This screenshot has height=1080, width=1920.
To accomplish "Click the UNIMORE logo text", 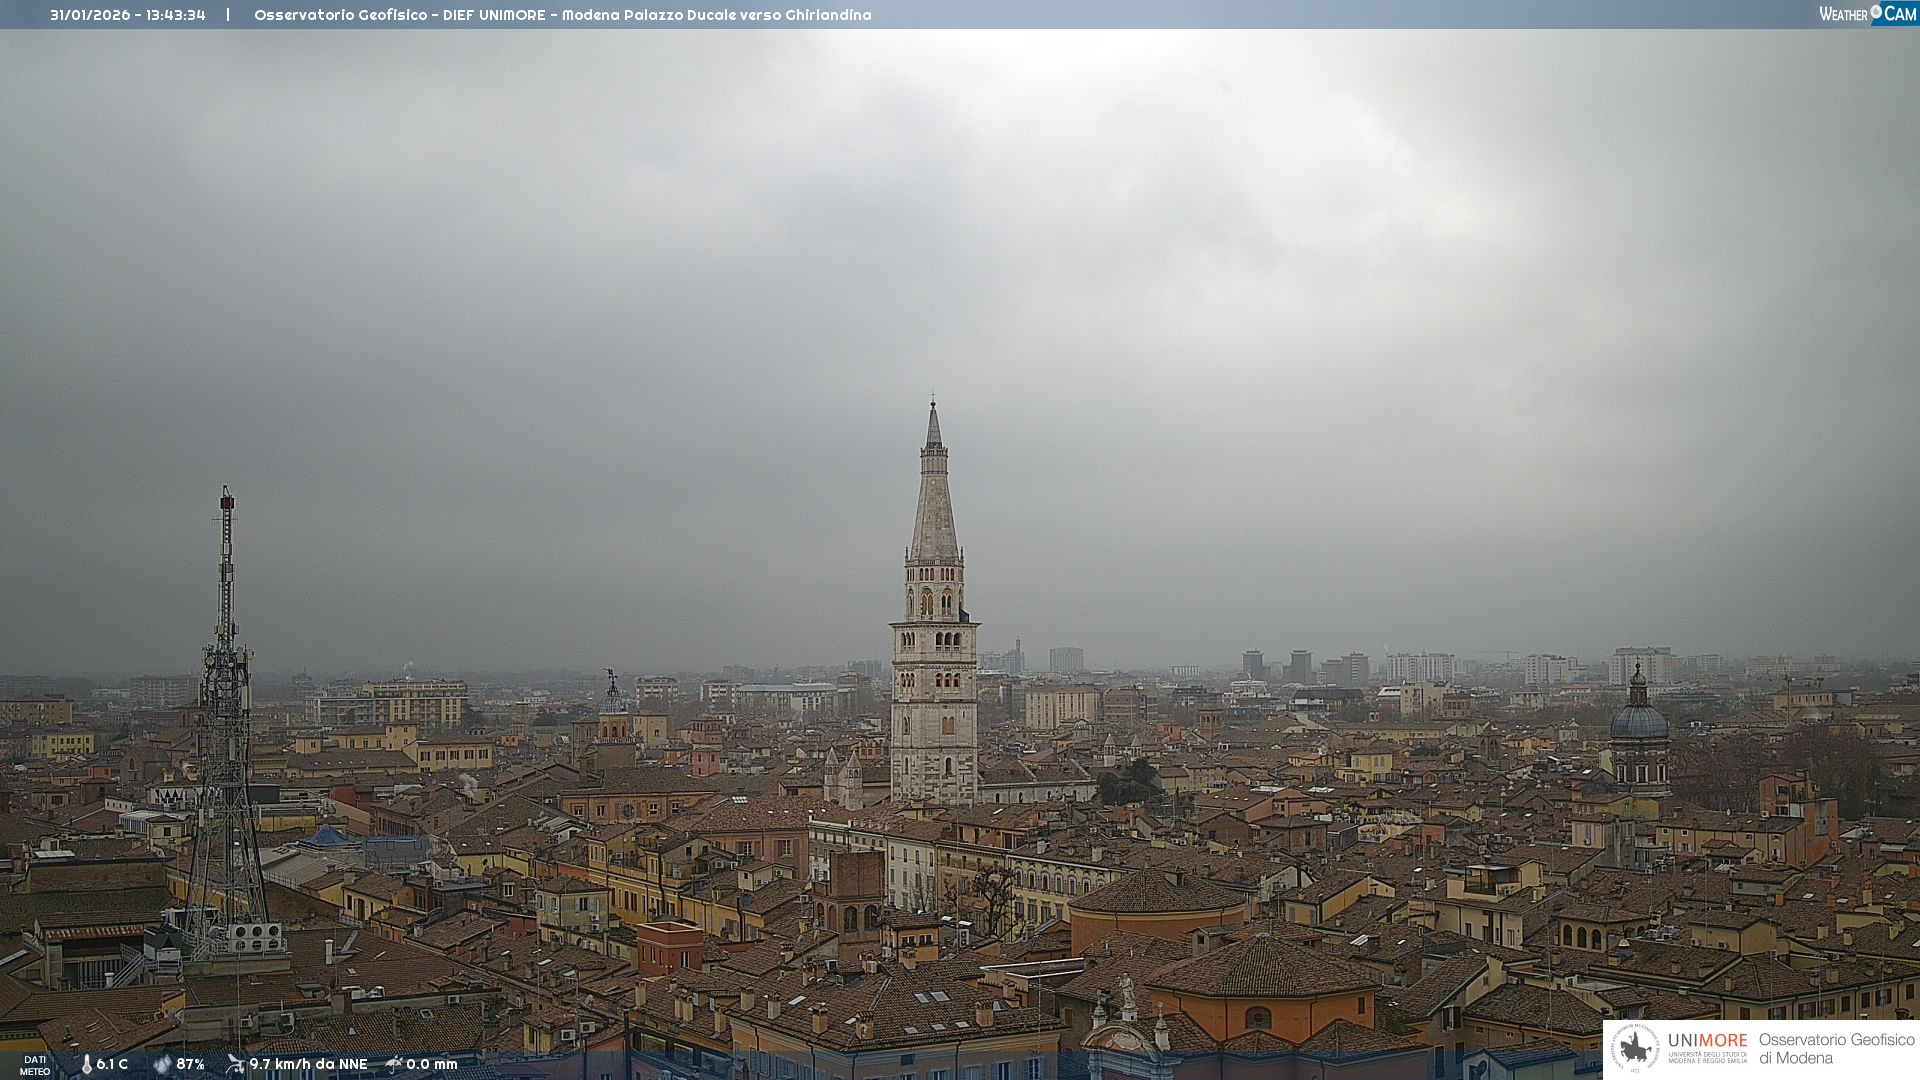I will coord(1707,1041).
